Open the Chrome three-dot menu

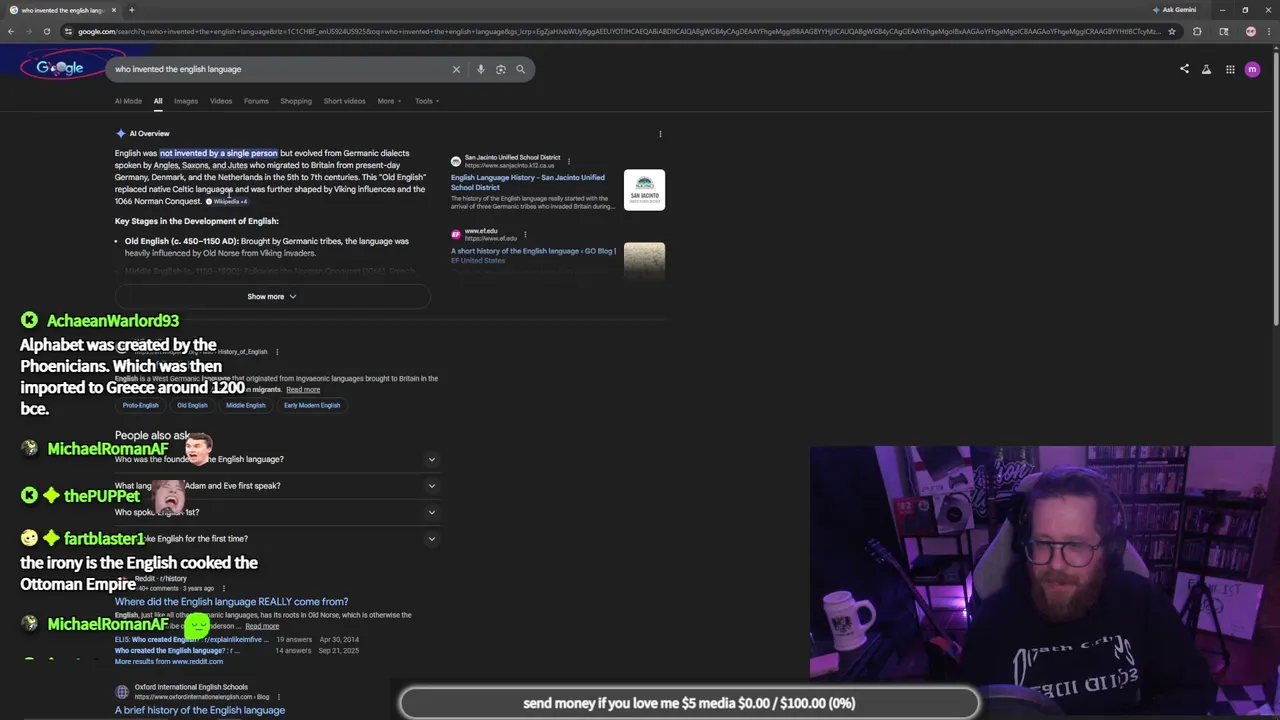coord(1270,31)
